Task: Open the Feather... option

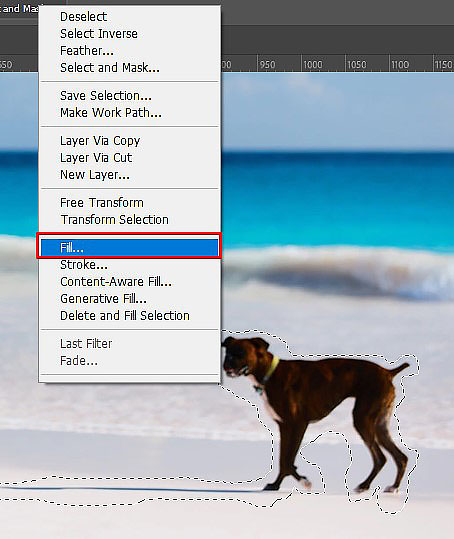Action: tap(129, 51)
